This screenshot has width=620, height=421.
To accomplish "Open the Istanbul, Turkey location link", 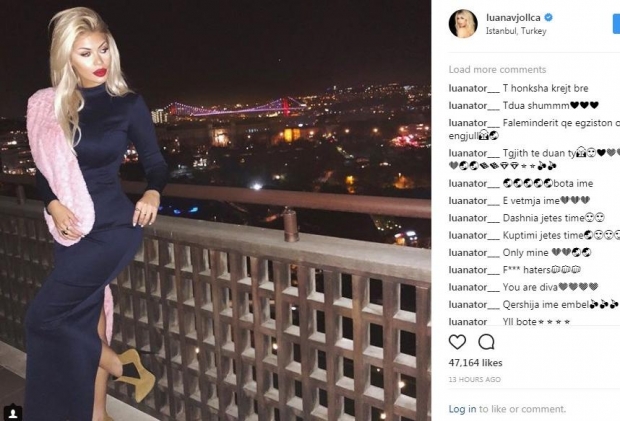I will click(516, 31).
